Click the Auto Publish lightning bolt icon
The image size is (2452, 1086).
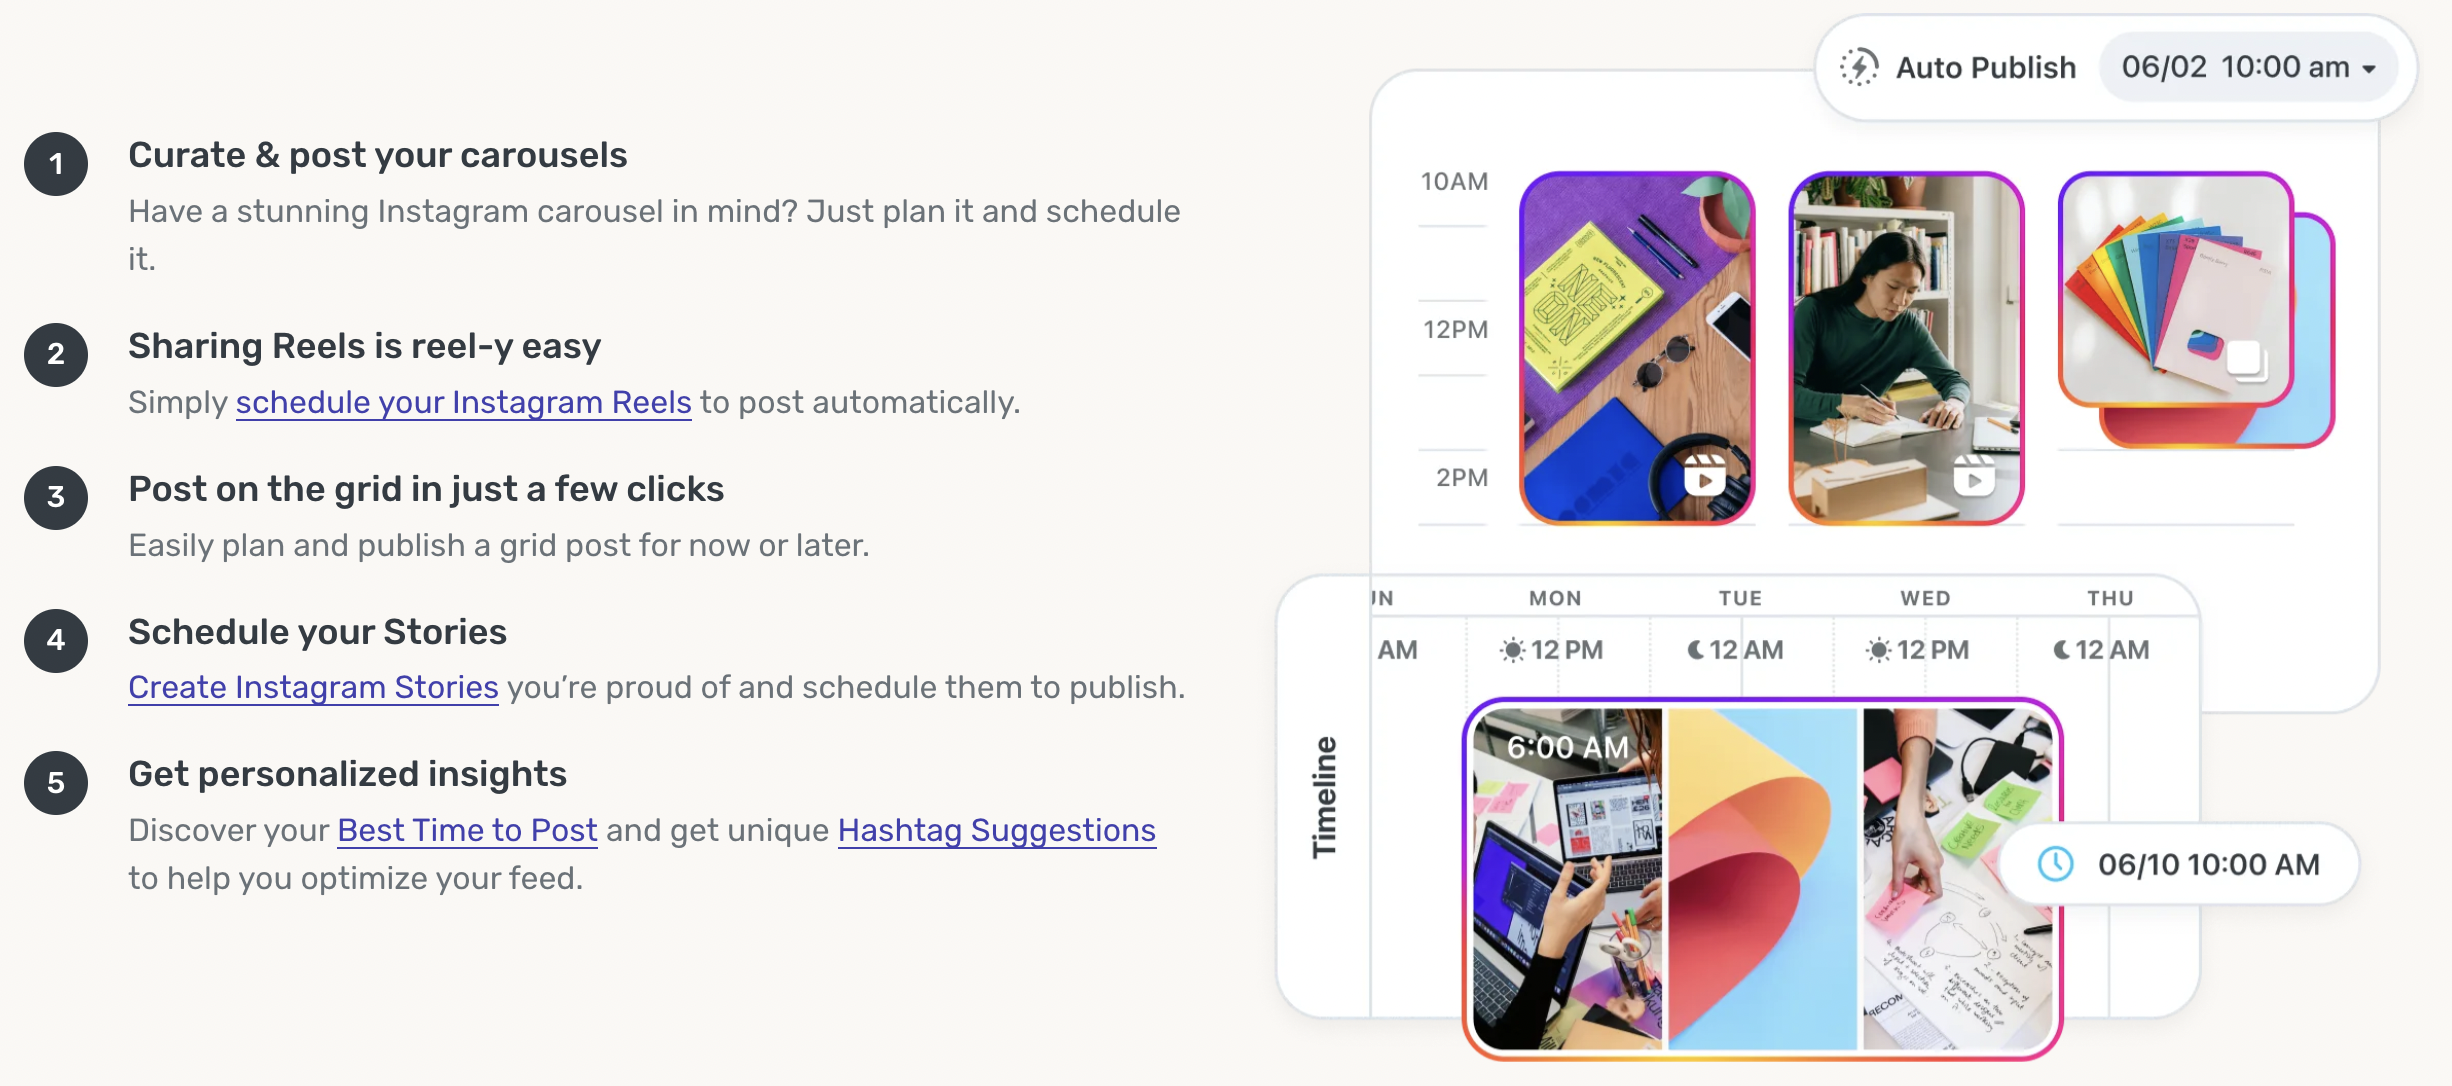[1862, 66]
